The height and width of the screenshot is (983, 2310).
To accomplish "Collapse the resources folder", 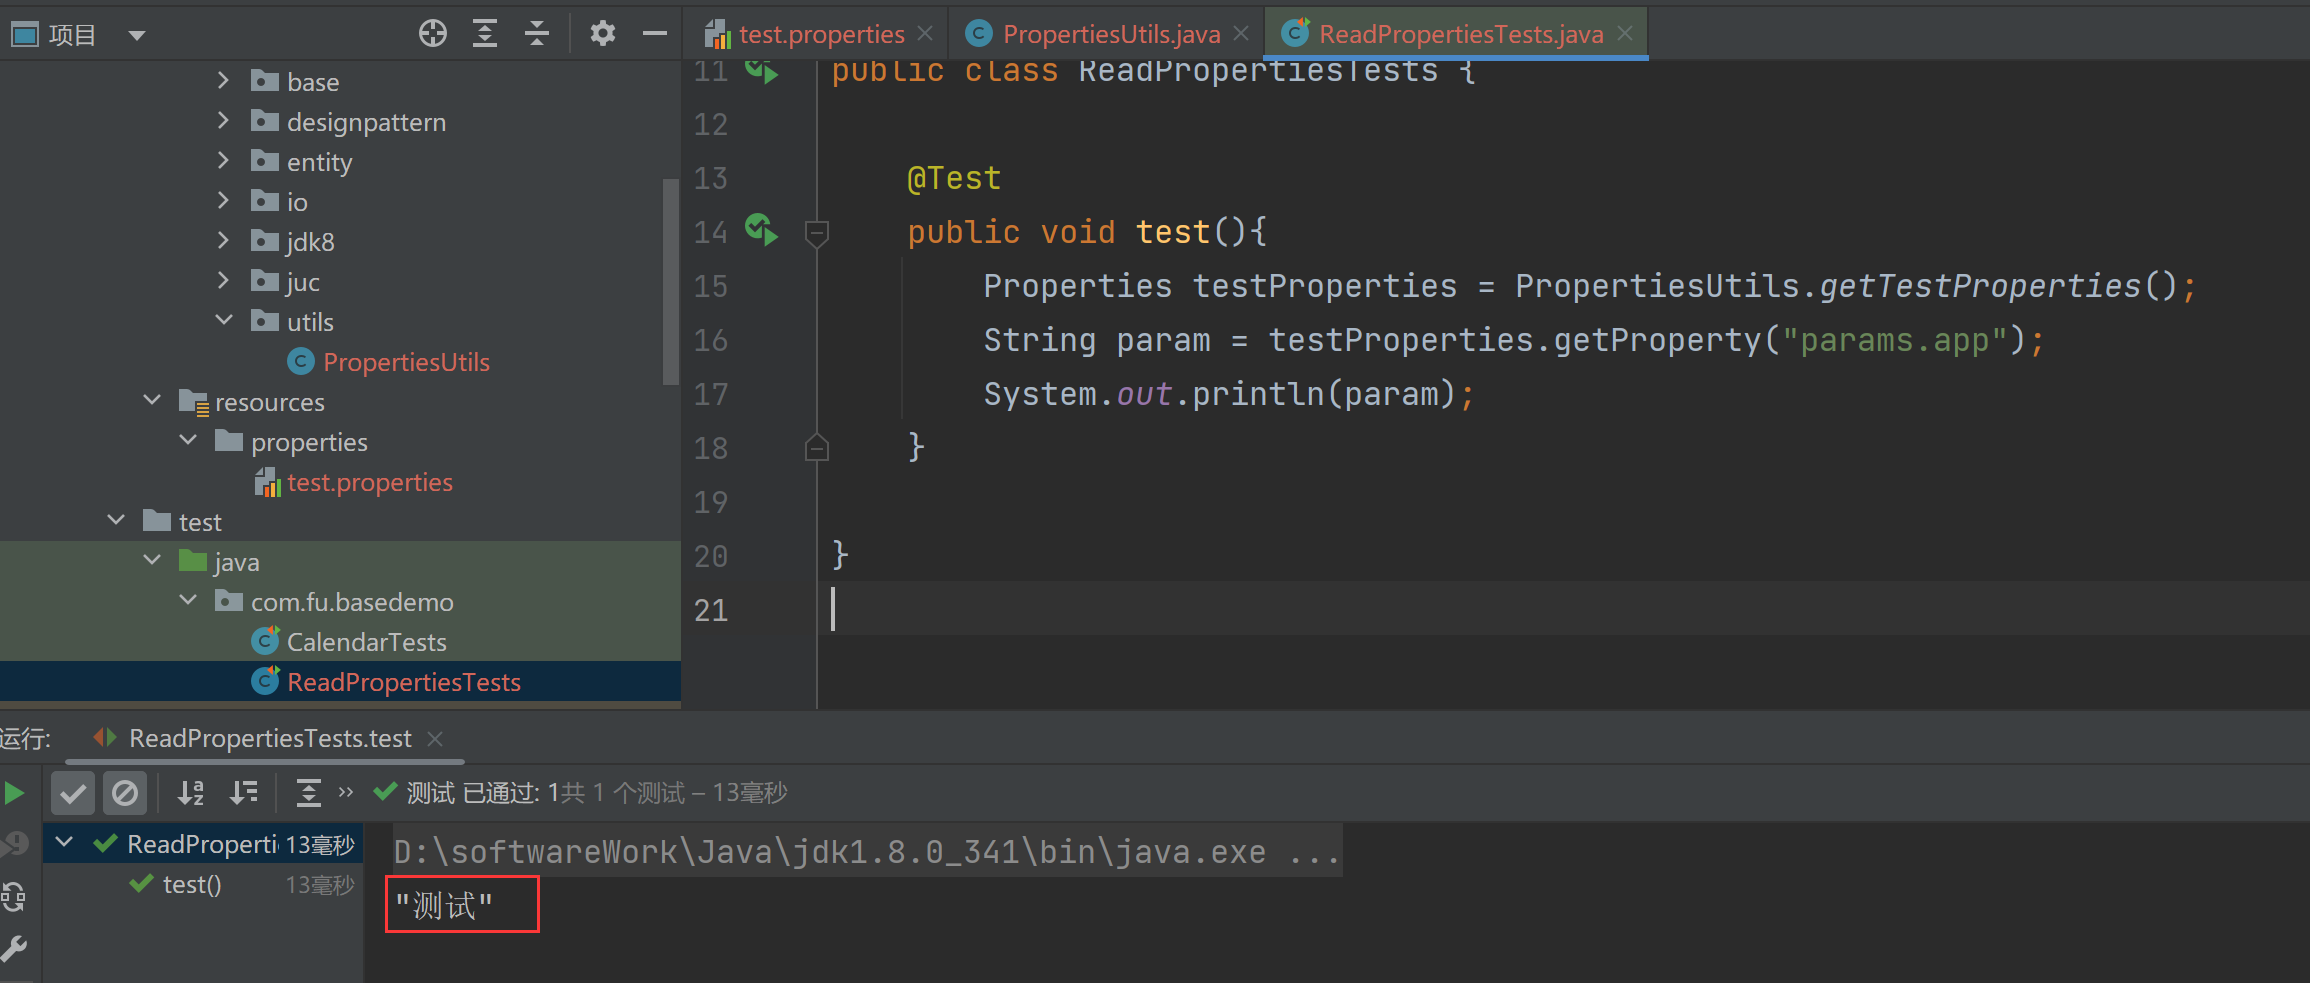I will 151,401.
